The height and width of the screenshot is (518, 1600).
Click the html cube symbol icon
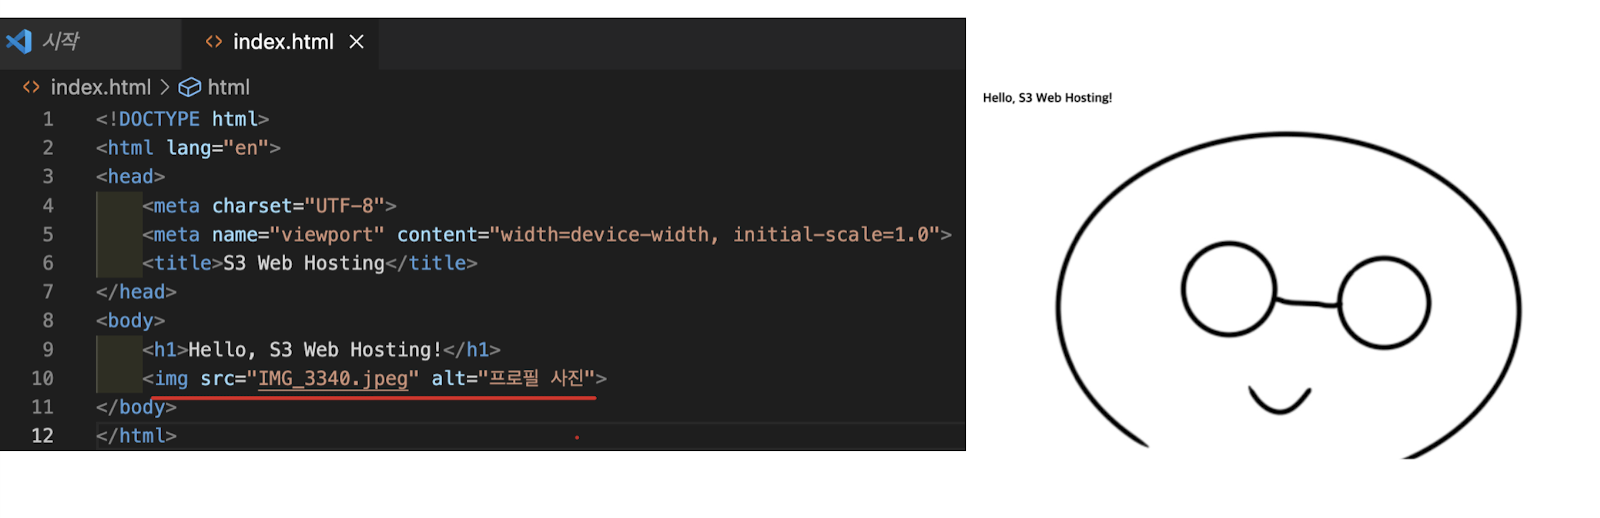[x=190, y=87]
